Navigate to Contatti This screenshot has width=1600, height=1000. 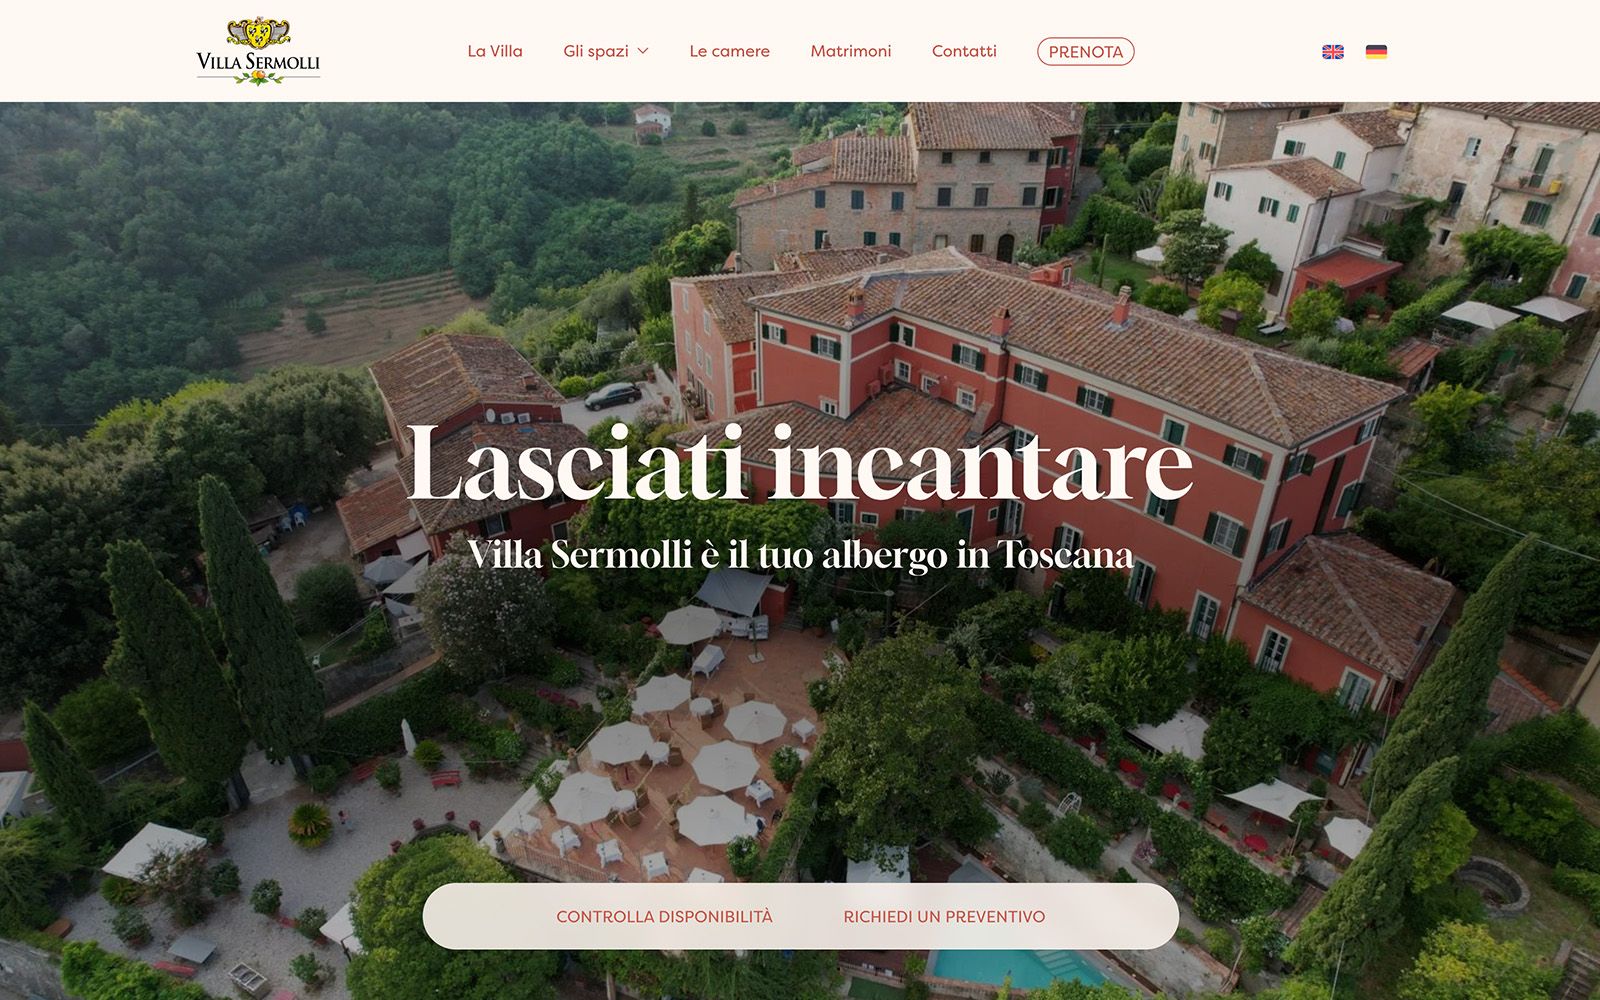click(964, 51)
